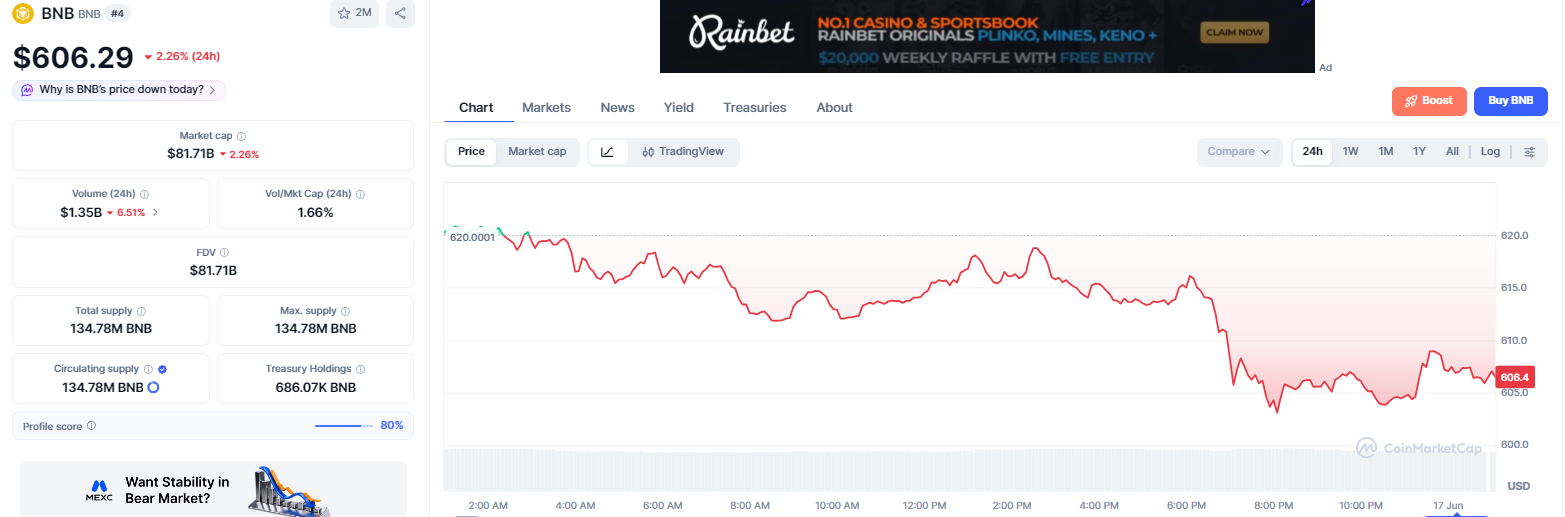Viewport: 1565px width, 517px height.
Task: Click info icon next to Profile score
Action: click(x=91, y=426)
